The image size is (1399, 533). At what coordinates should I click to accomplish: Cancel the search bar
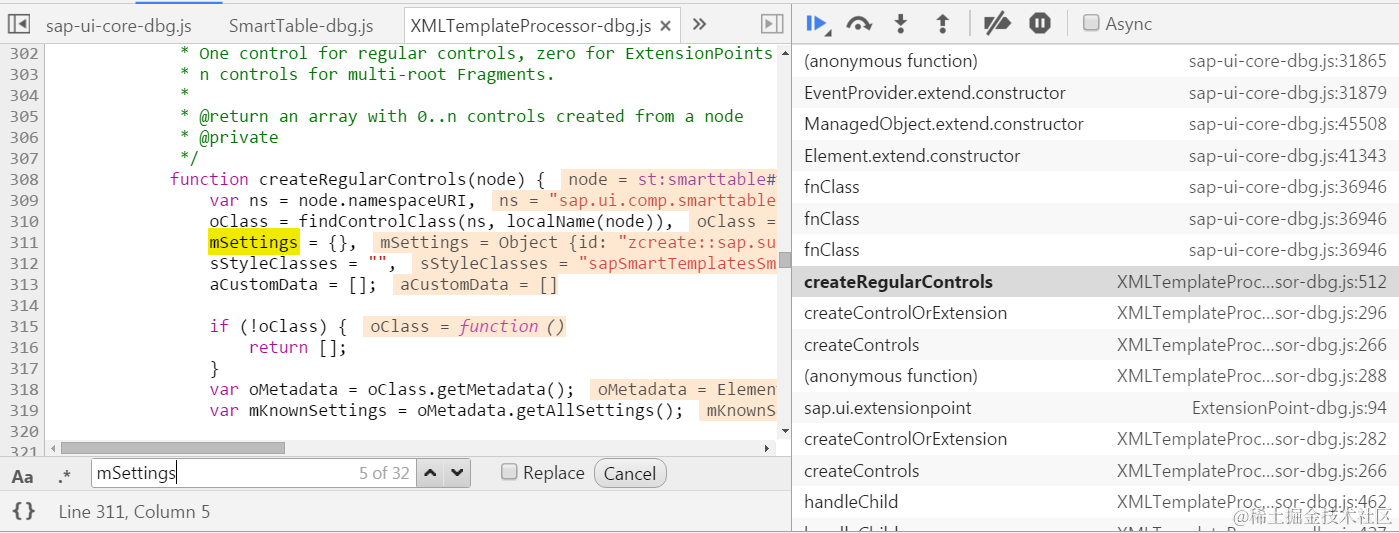[630, 473]
